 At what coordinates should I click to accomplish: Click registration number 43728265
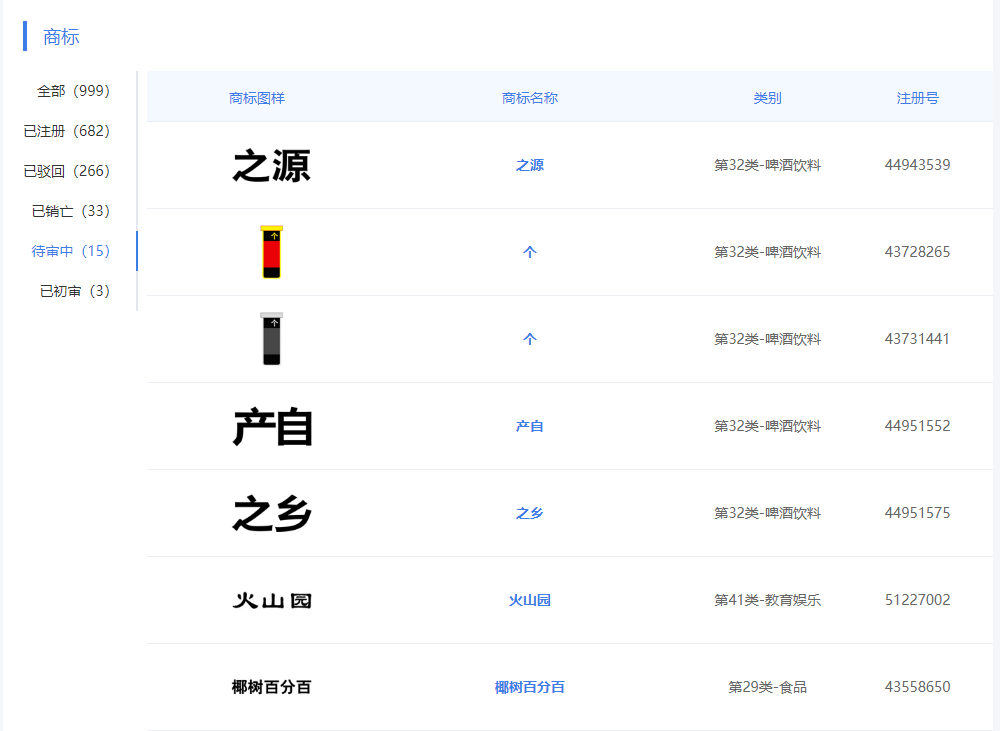pyautogui.click(x=917, y=252)
